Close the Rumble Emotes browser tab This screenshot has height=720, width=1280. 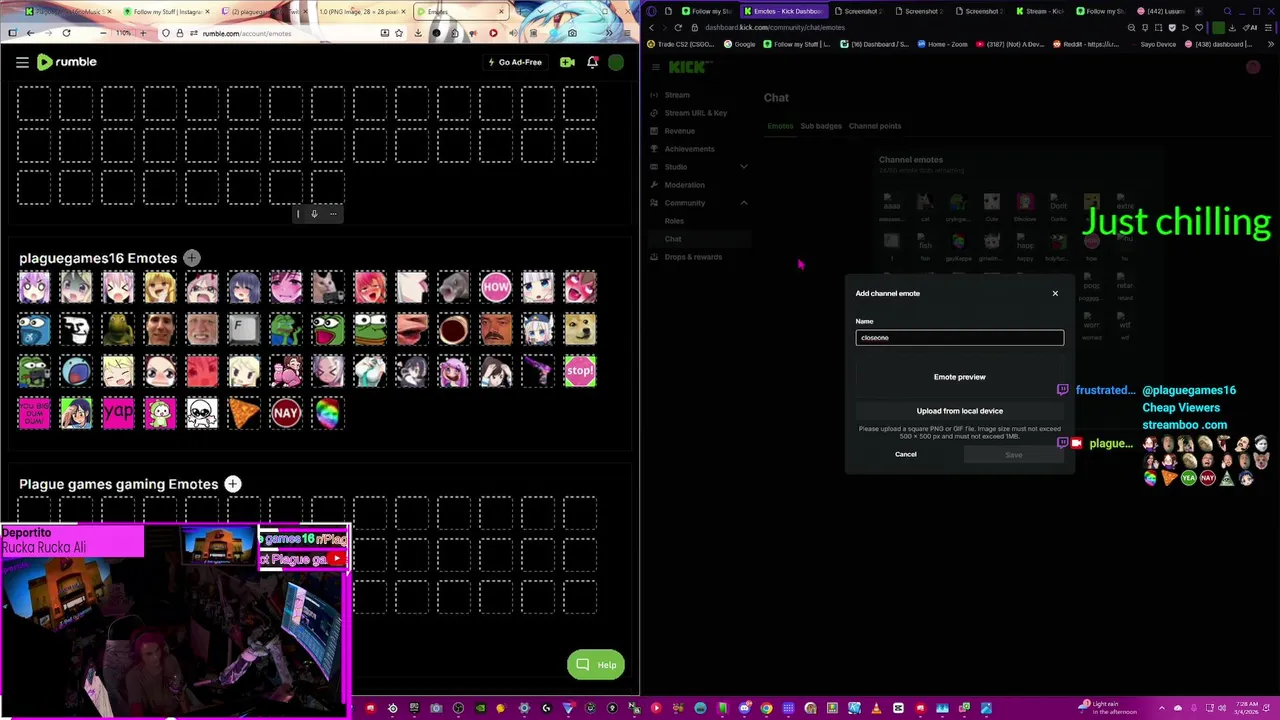[501, 12]
